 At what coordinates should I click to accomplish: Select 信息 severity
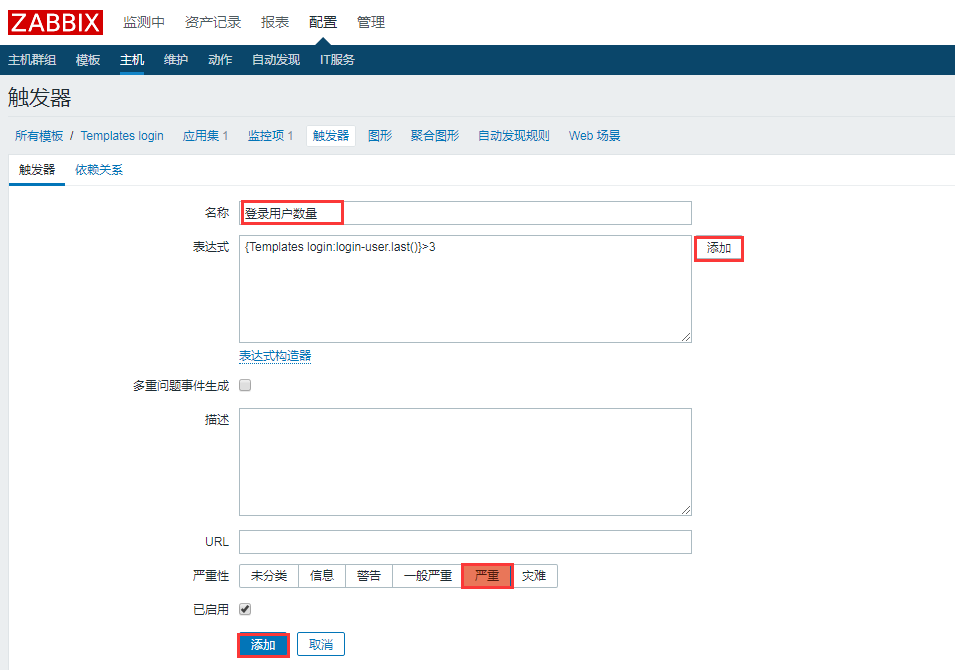tap(322, 576)
